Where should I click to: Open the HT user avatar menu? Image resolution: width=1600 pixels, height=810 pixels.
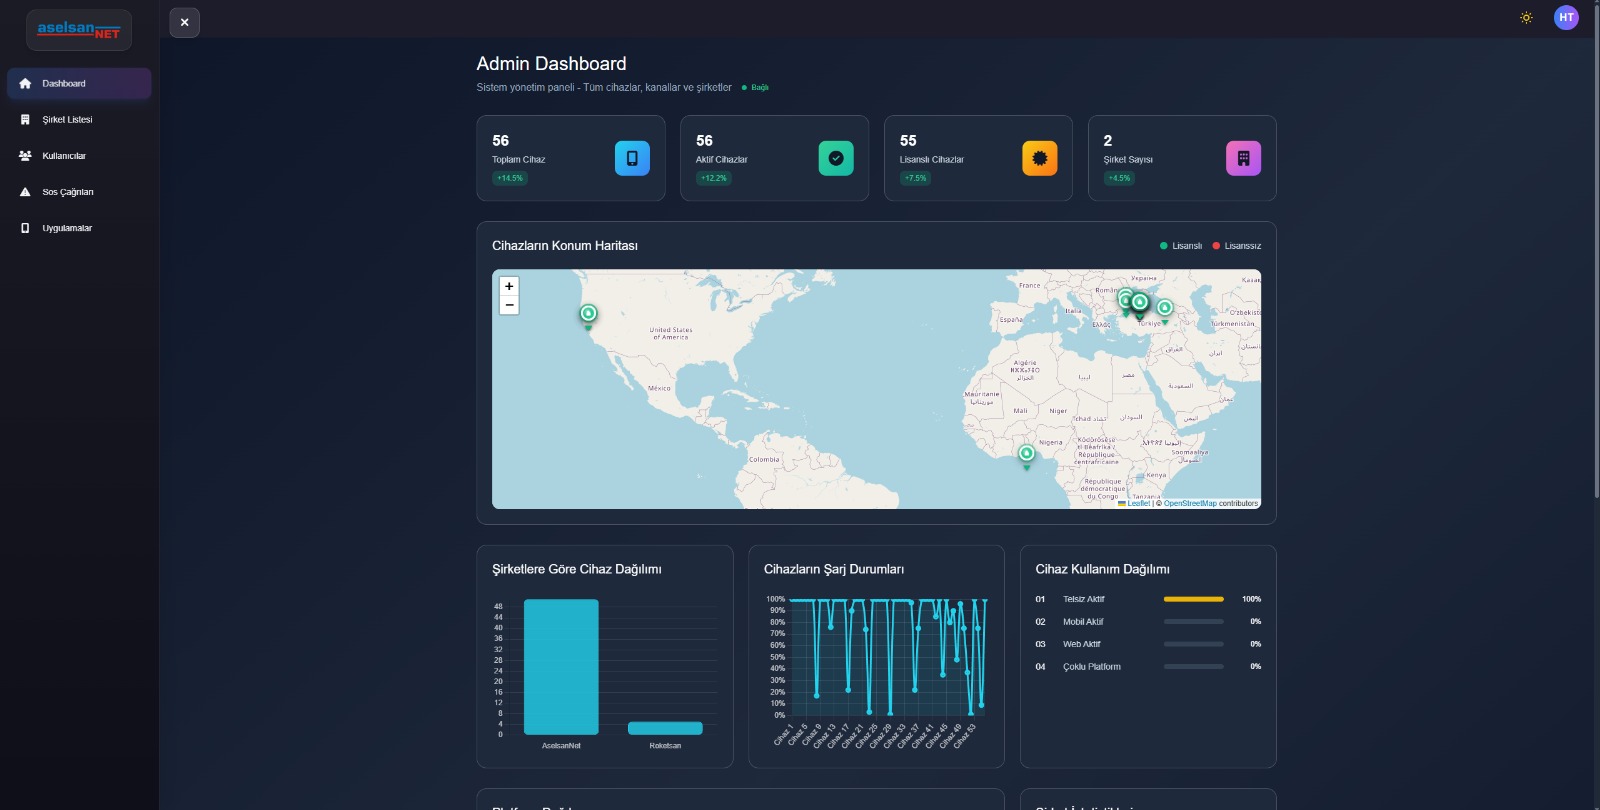[x=1566, y=17]
